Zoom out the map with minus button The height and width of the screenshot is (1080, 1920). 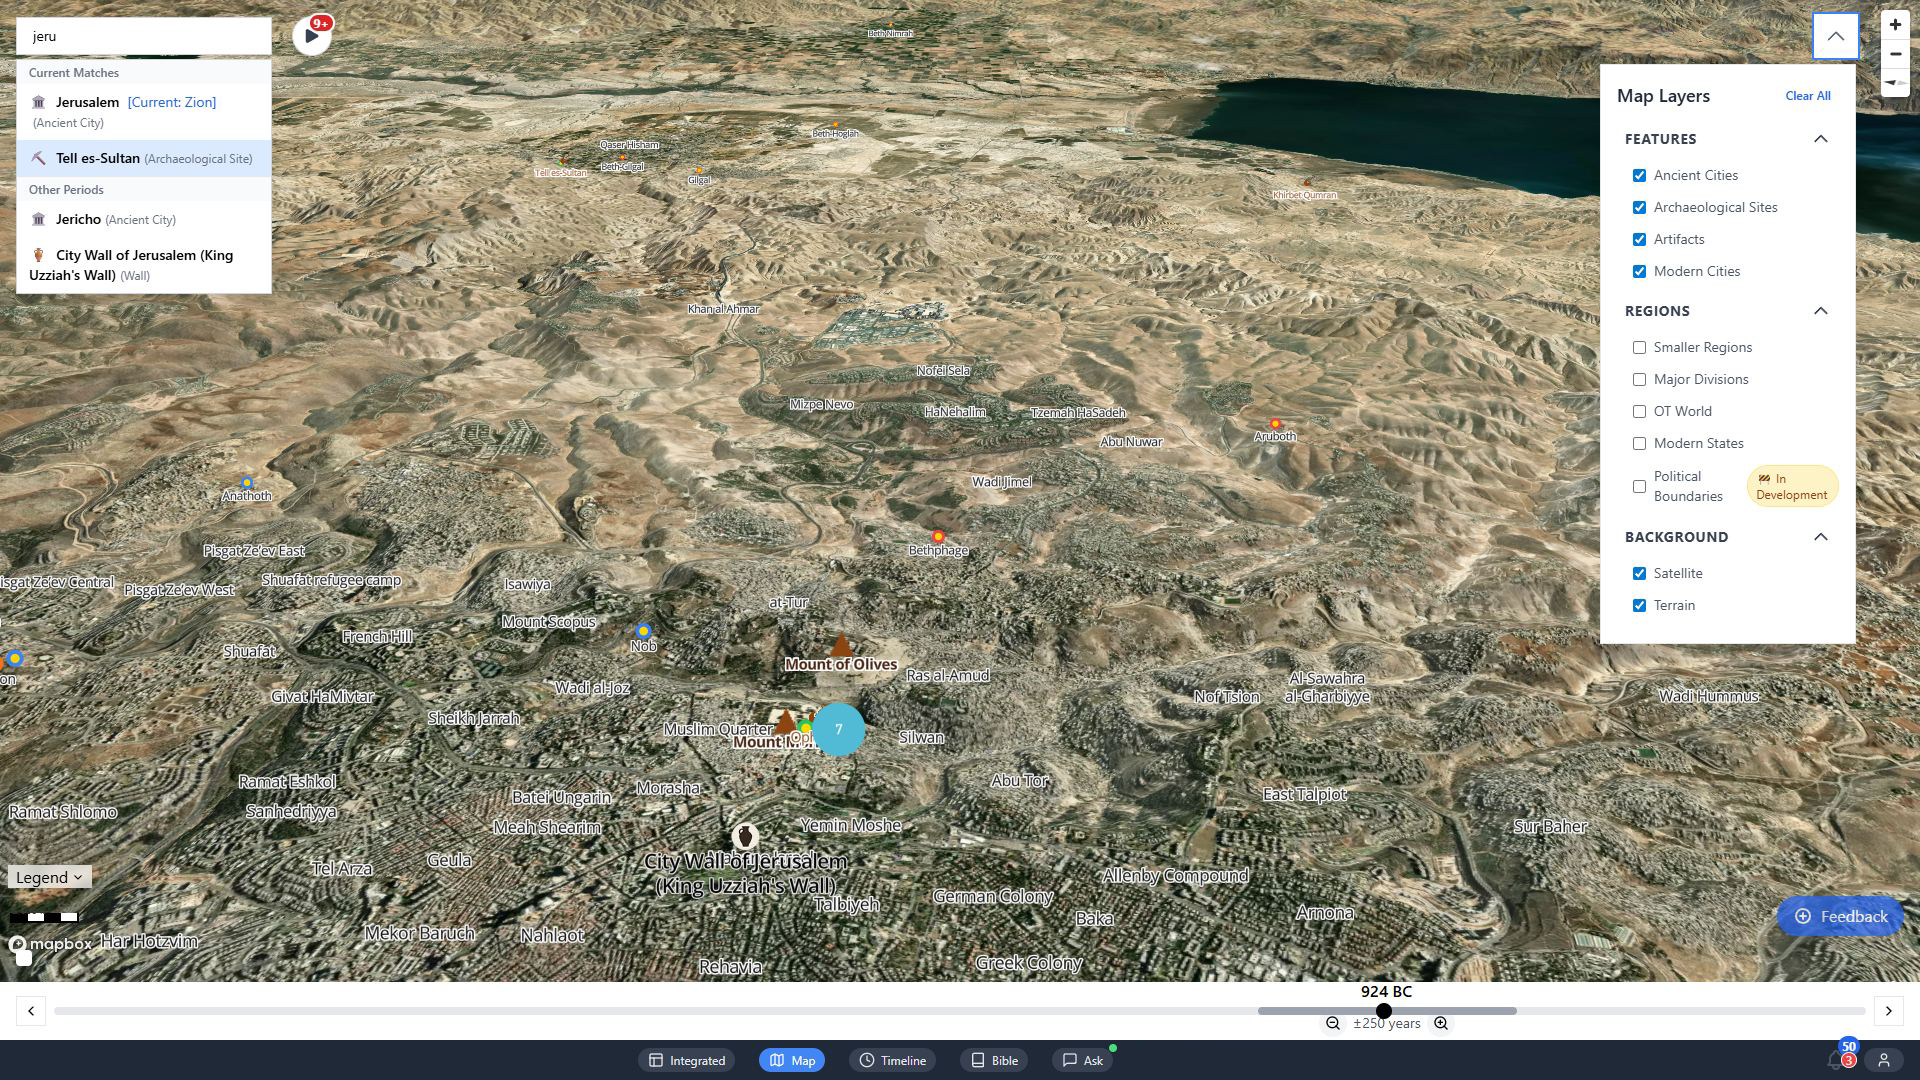click(x=1894, y=54)
